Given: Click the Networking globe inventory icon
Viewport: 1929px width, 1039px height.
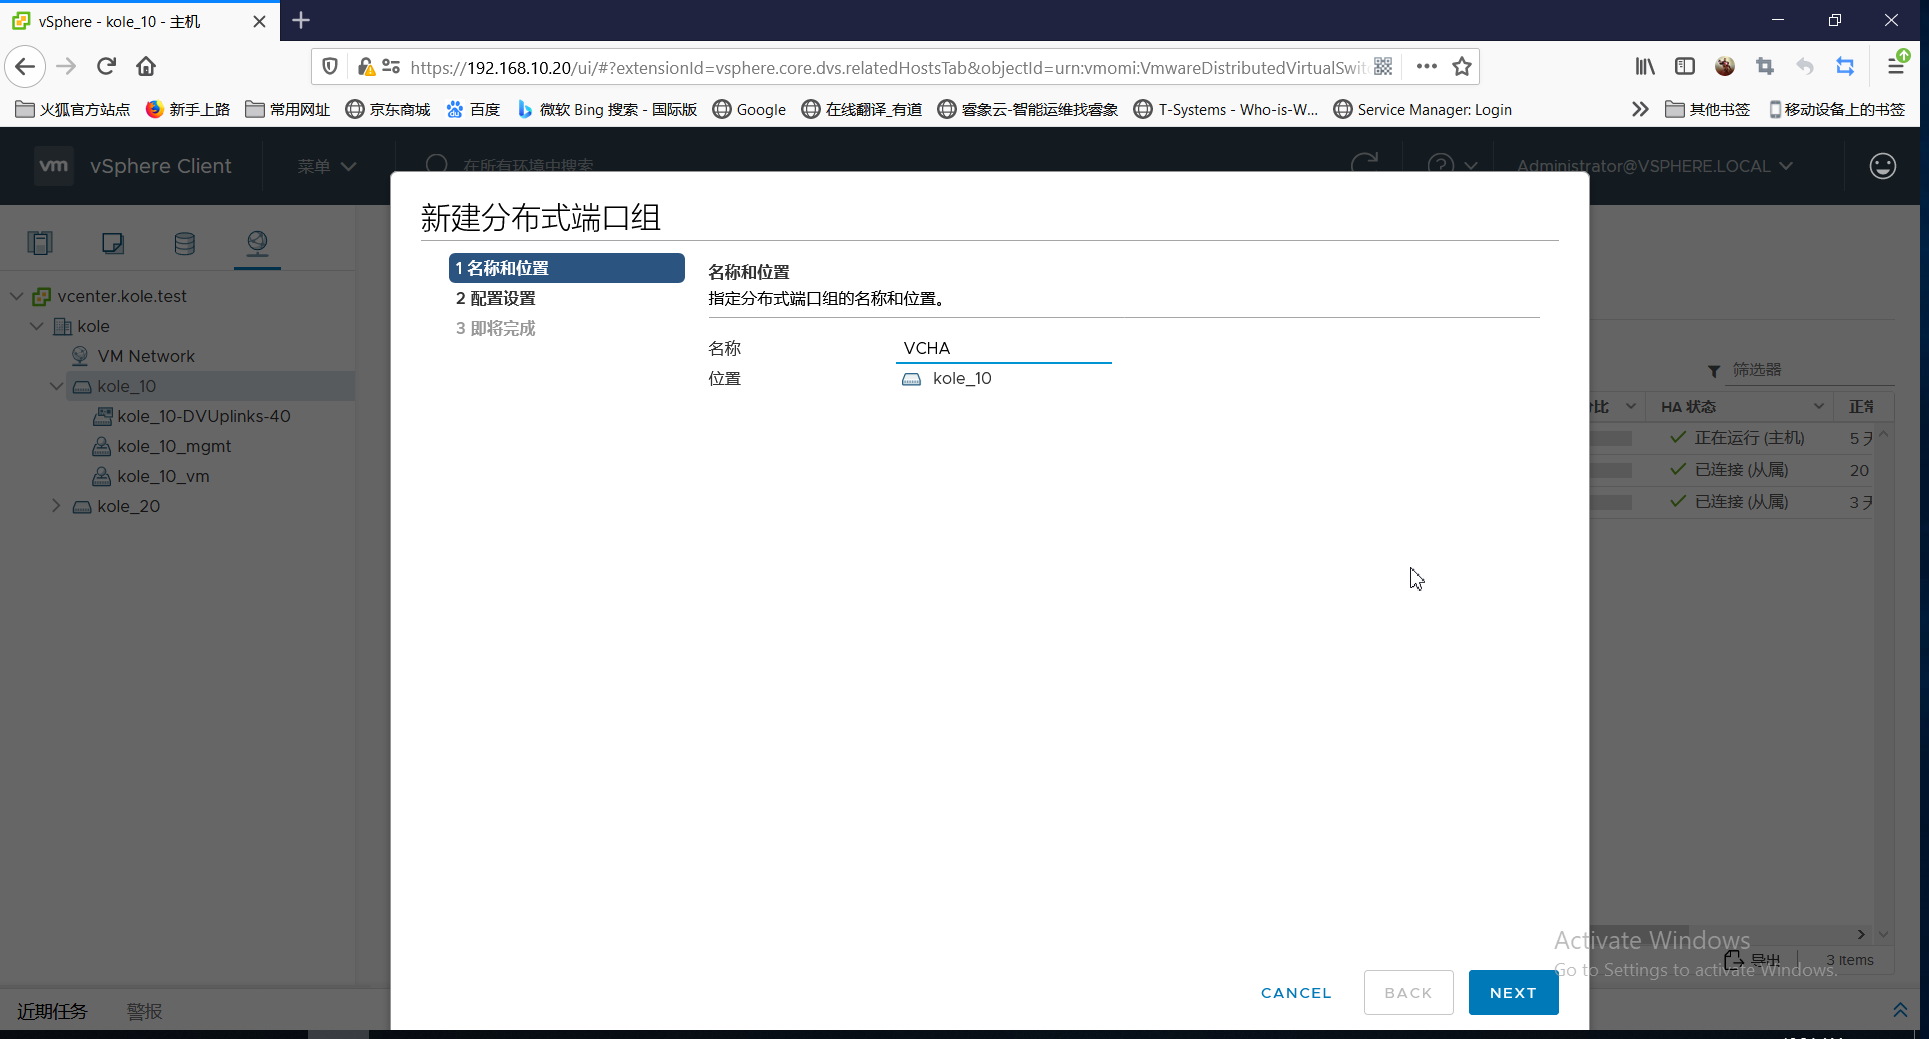Looking at the screenshot, I should pos(257,242).
